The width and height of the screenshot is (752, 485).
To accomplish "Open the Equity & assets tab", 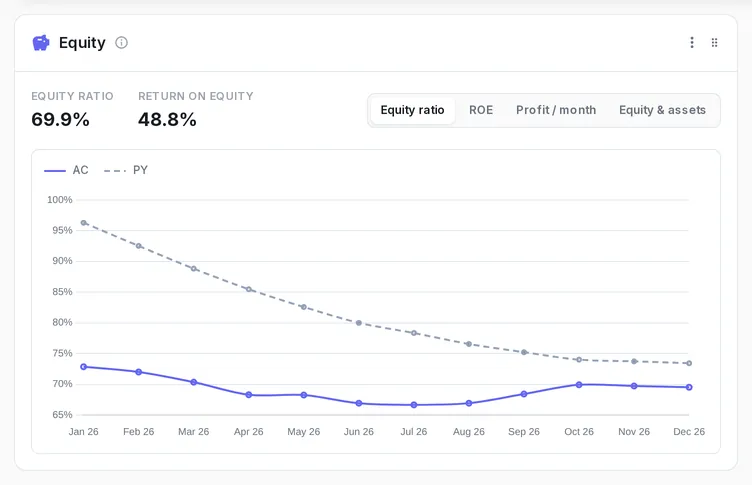I will [662, 110].
